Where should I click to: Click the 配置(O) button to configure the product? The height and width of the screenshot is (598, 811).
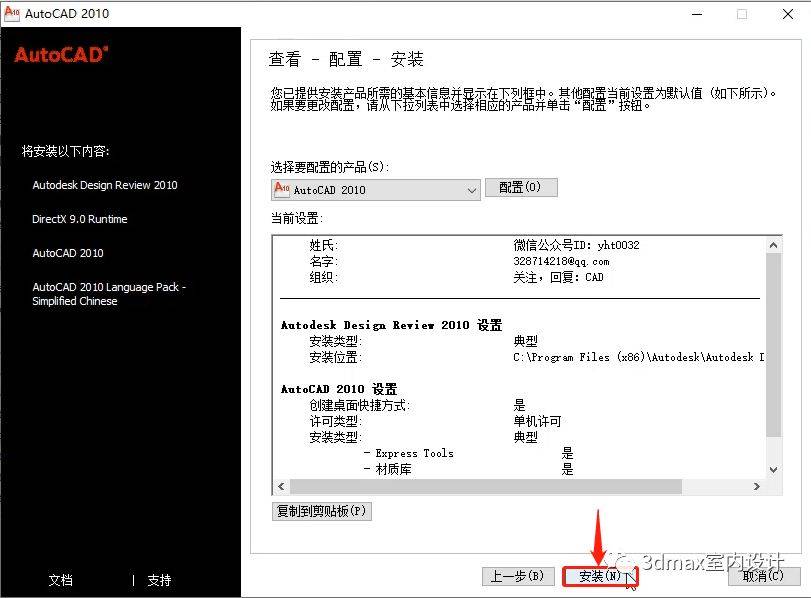tap(521, 188)
